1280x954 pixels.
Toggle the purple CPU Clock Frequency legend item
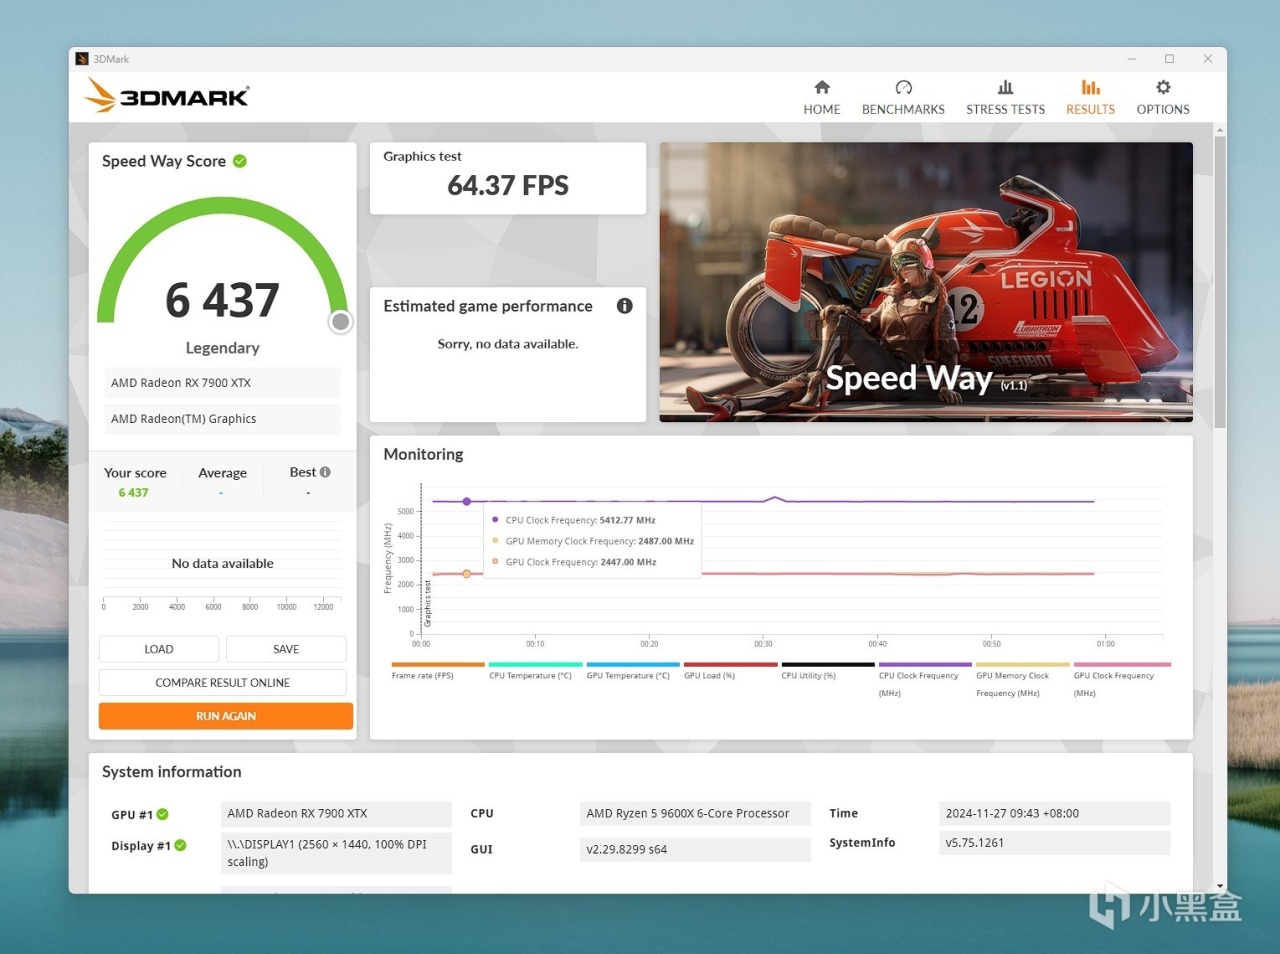click(x=925, y=680)
